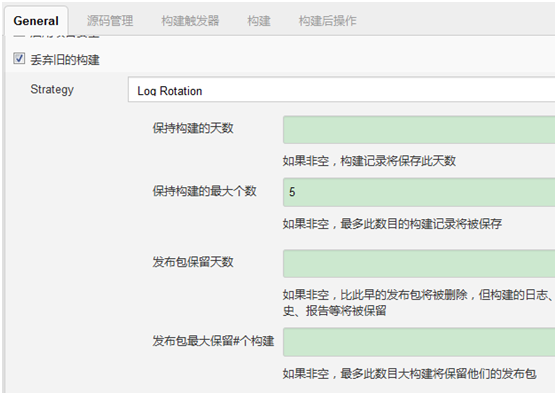Screen dimensions: 557x395
Task: Focus the 保持构建的最大个数 field showing 5
Action: (x=419, y=192)
